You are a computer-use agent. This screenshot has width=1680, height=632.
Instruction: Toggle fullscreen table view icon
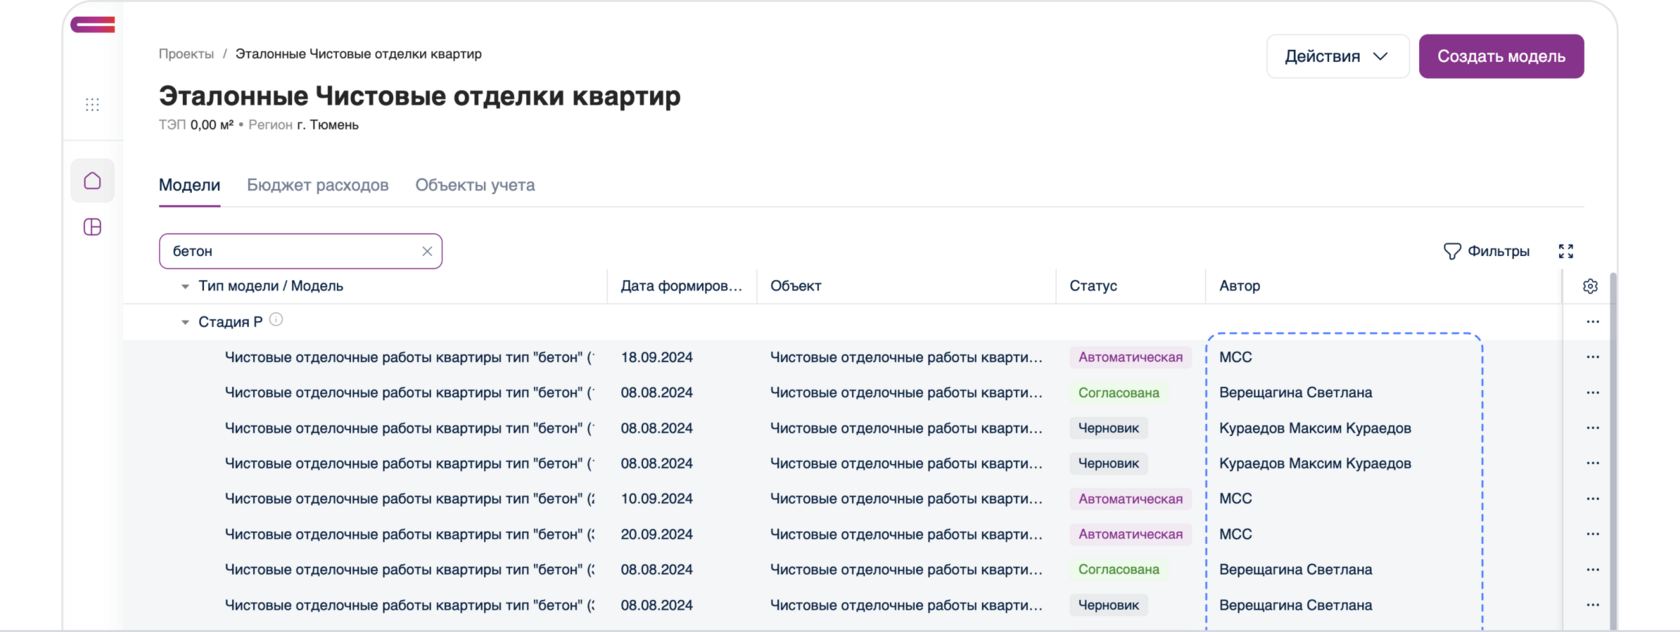(1566, 251)
